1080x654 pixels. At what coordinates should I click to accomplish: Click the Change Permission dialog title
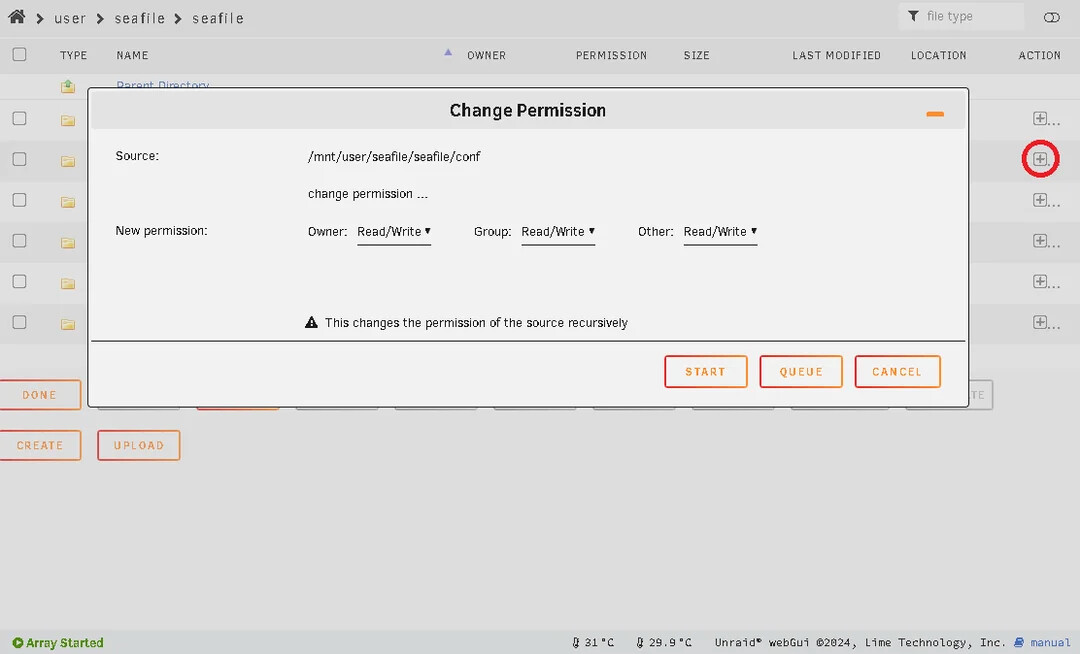528,111
